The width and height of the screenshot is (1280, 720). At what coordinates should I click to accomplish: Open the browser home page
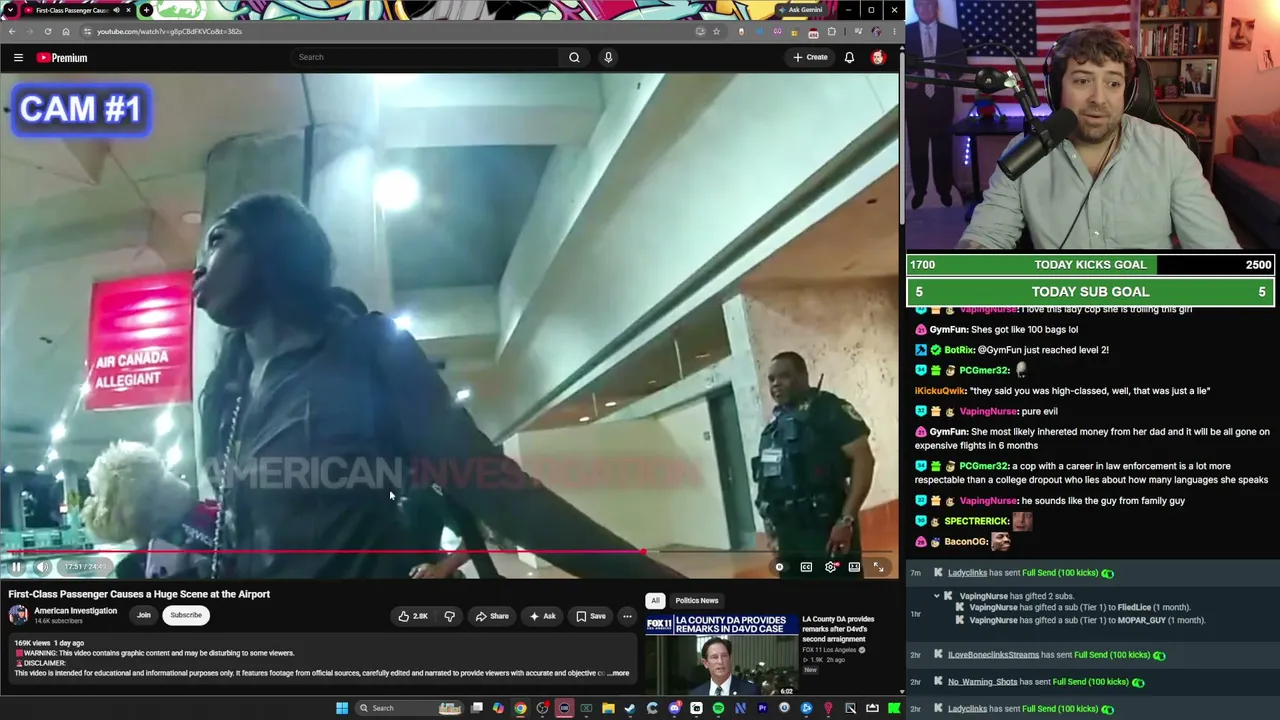(66, 31)
